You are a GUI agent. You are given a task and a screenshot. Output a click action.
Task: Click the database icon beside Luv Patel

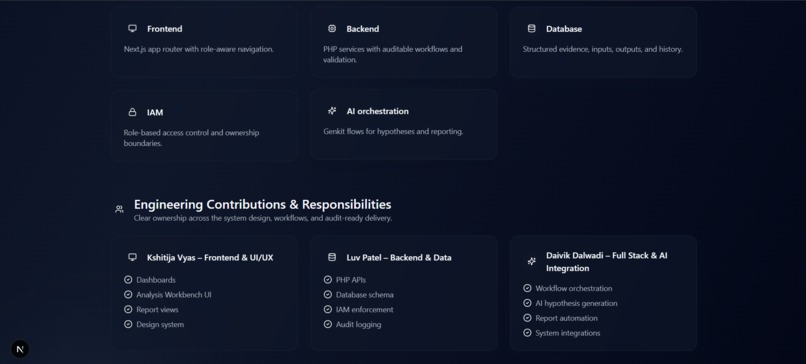[x=332, y=257]
